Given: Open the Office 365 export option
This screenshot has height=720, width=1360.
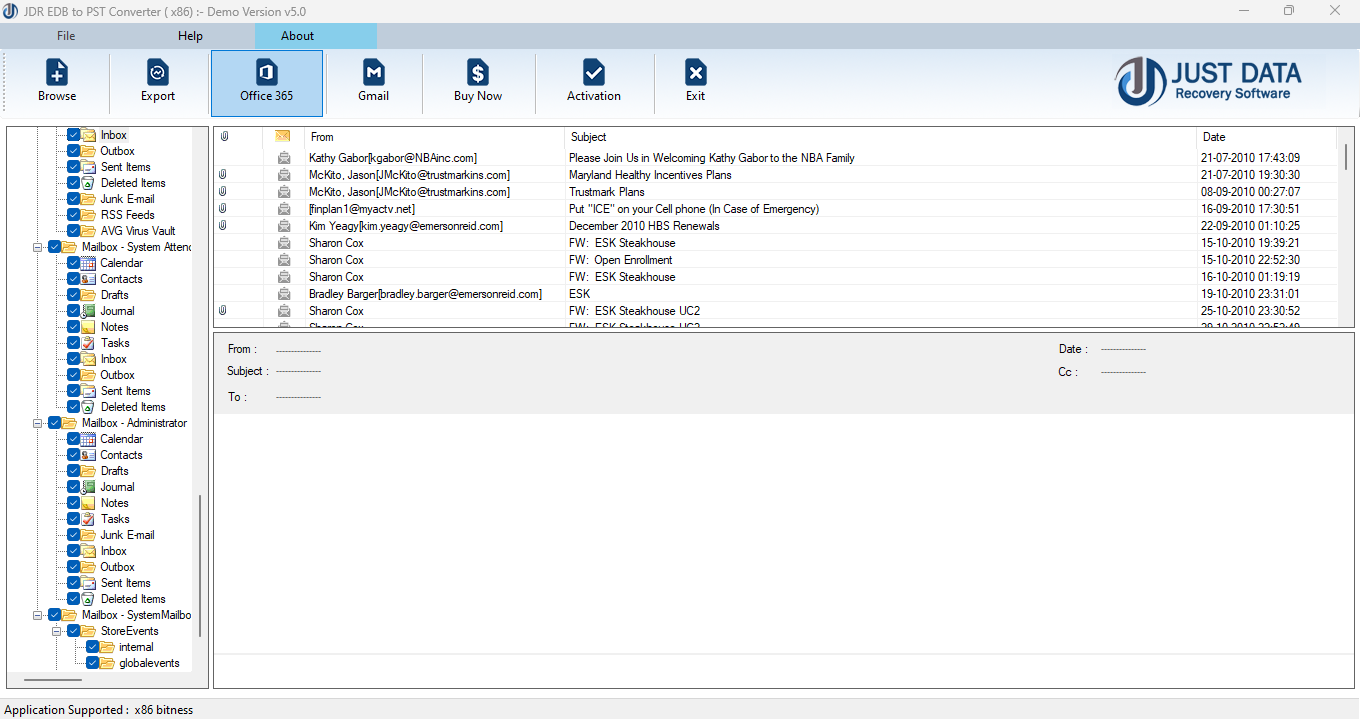Looking at the screenshot, I should [x=265, y=81].
